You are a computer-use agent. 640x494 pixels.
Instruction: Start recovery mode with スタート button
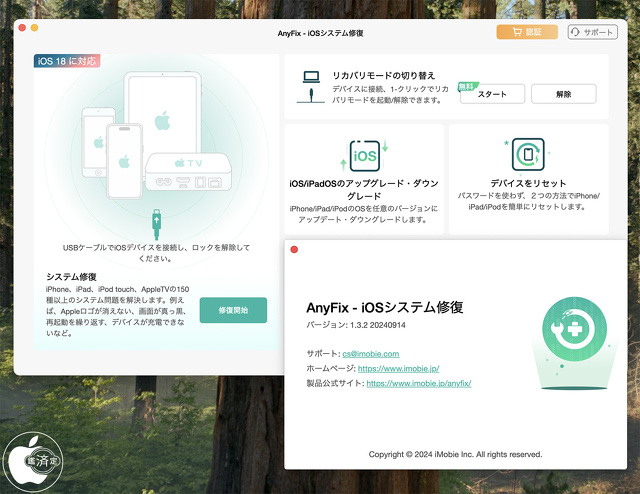[492, 94]
